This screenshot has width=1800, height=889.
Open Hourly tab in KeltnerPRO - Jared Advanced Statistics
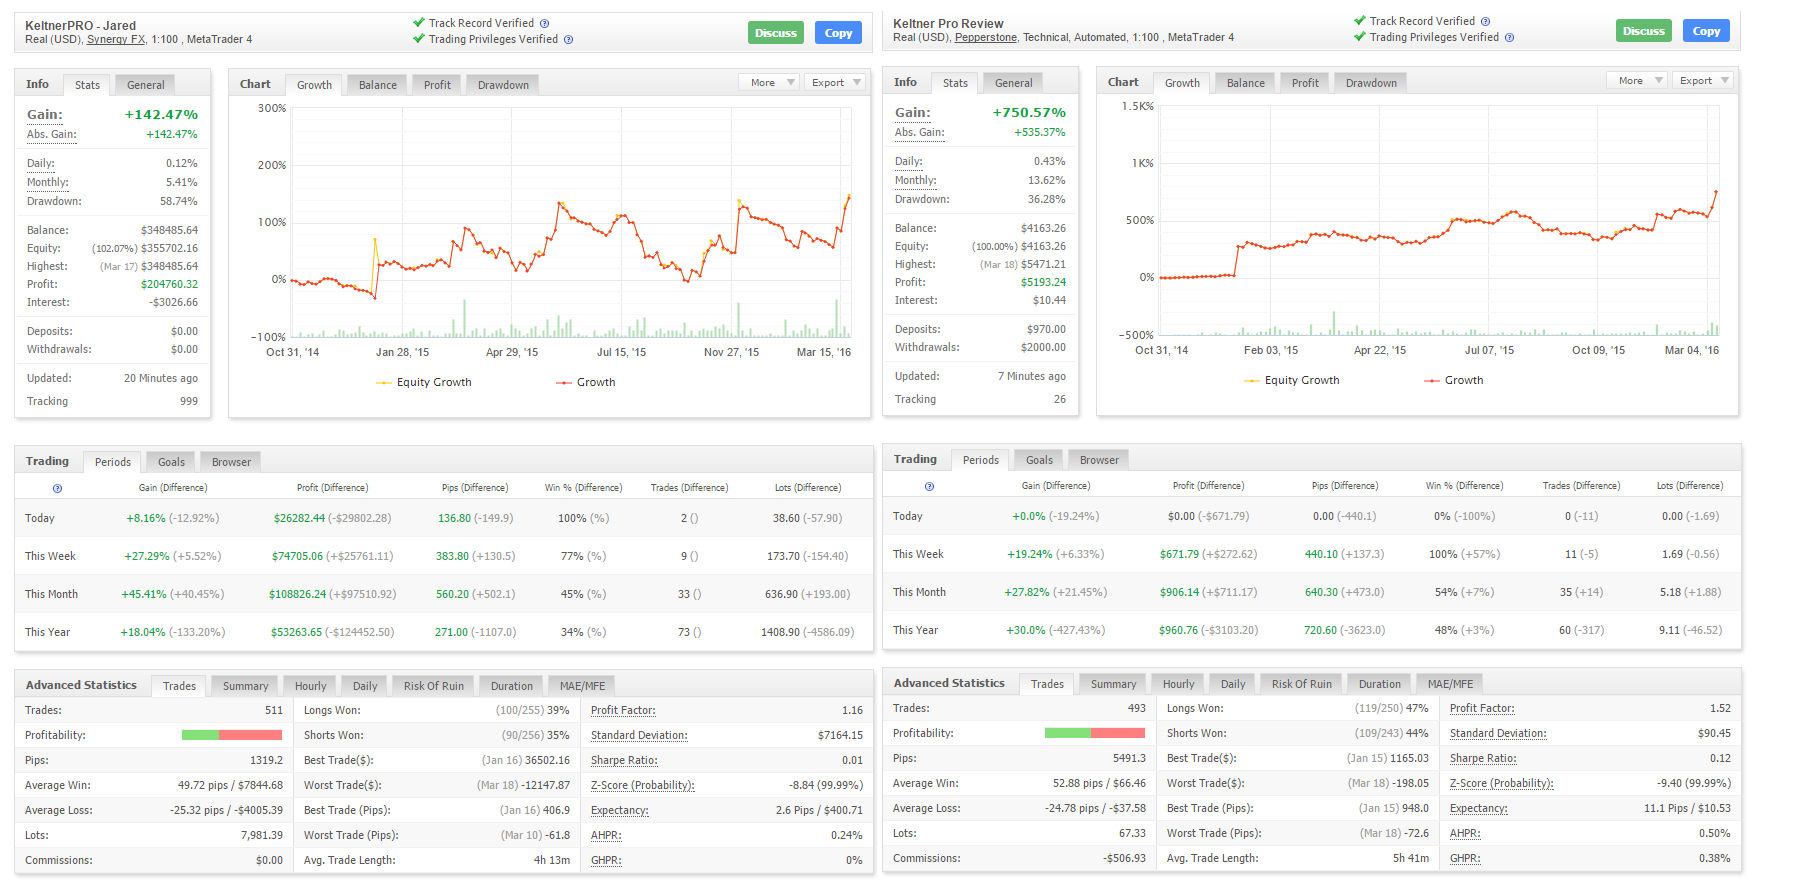[x=310, y=686]
